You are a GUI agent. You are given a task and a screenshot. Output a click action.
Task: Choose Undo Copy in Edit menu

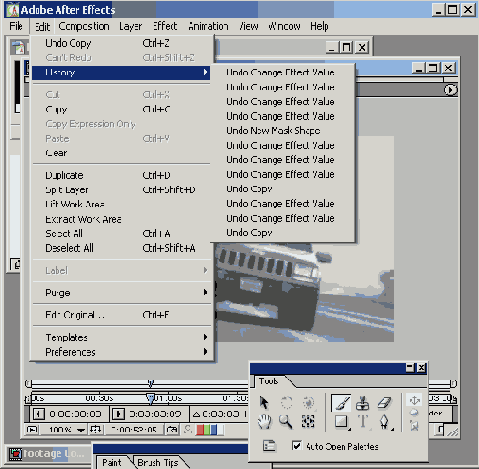click(x=121, y=43)
